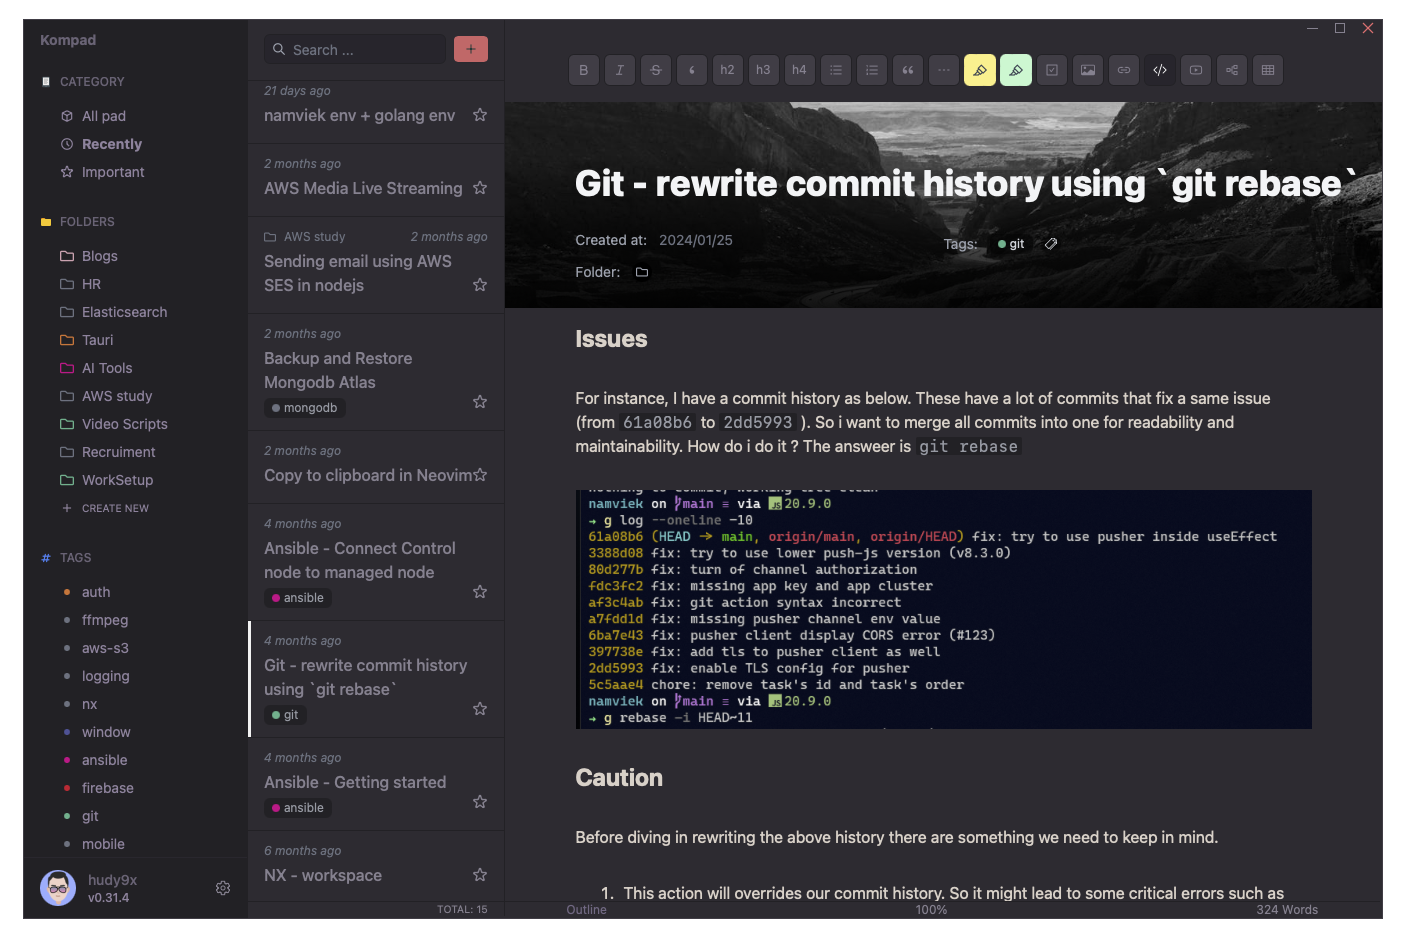Image resolution: width=1406 pixels, height=946 pixels.
Task: Insert a blockquote with the double-quote button
Action: click(908, 70)
